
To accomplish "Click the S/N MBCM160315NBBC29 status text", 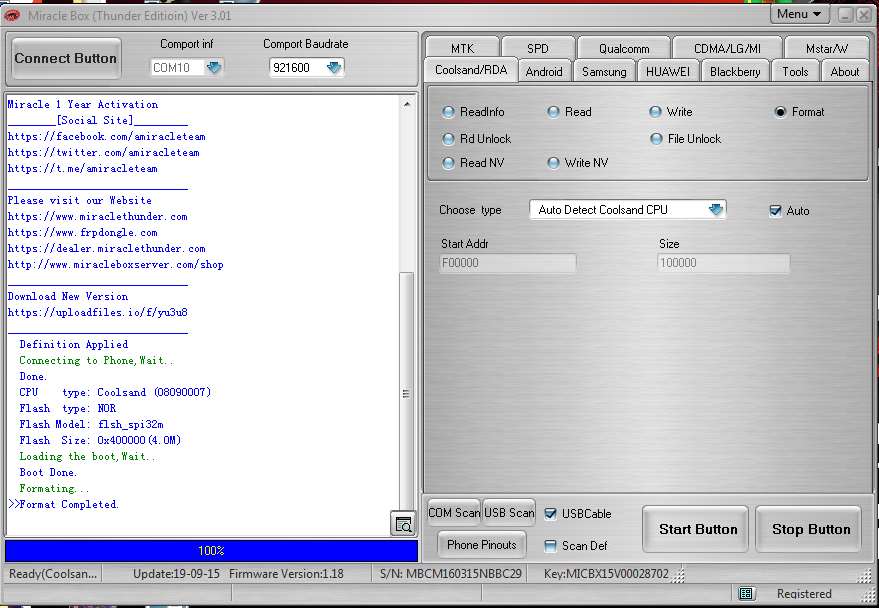I will (x=451, y=574).
